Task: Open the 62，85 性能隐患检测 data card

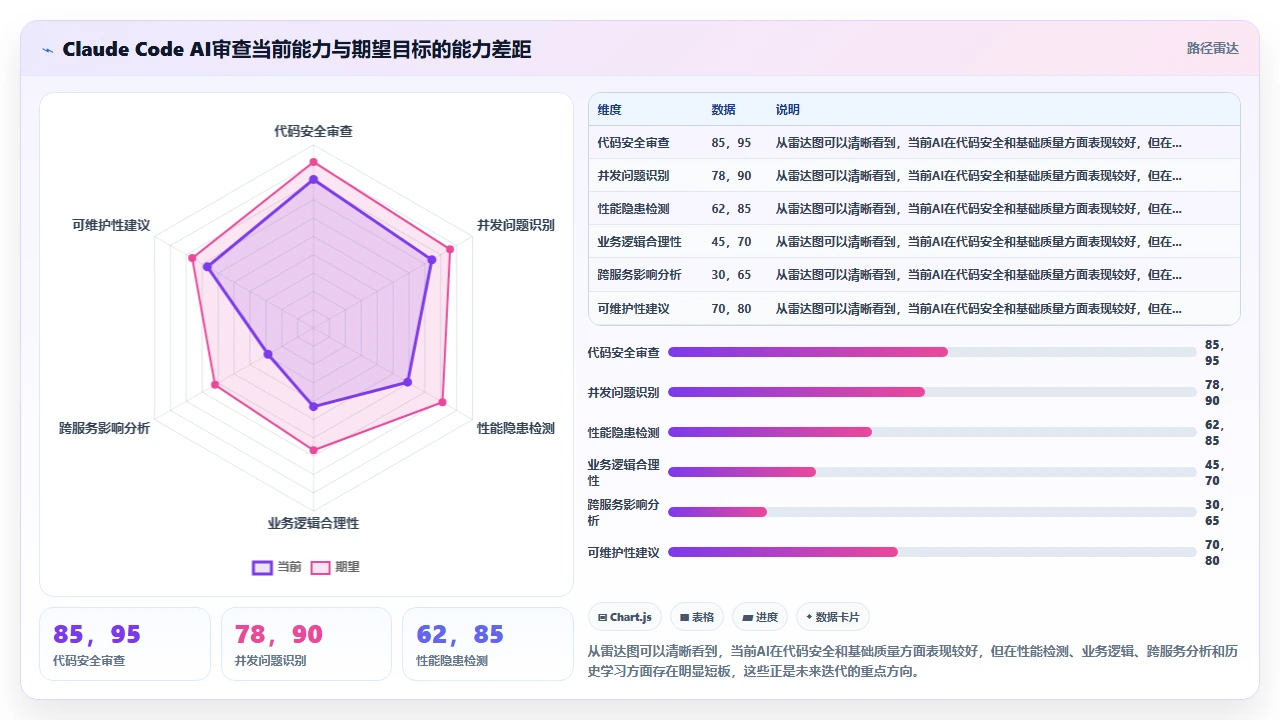Action: (488, 644)
